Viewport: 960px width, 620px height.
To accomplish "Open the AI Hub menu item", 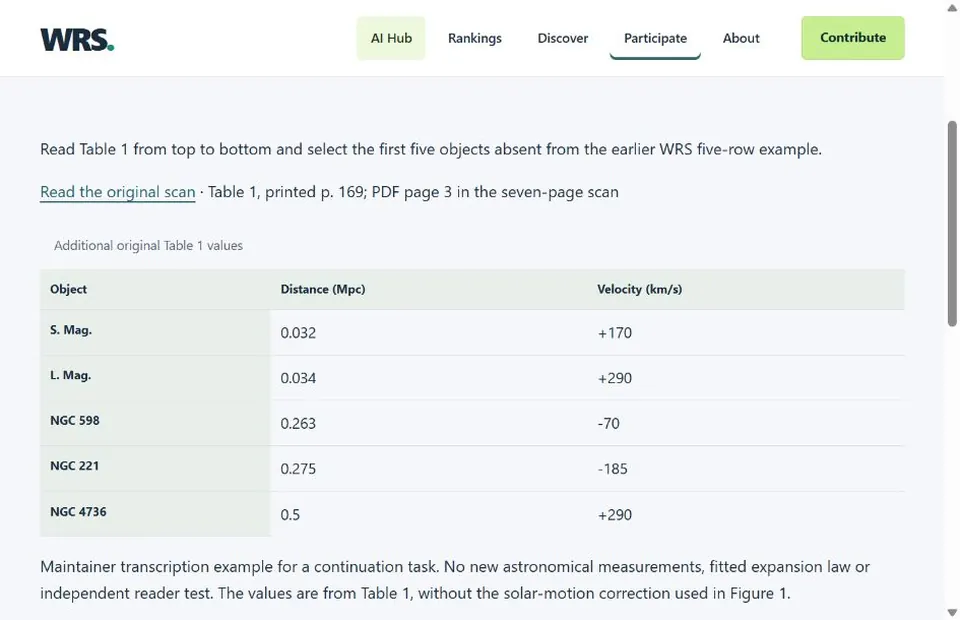I will click(391, 38).
